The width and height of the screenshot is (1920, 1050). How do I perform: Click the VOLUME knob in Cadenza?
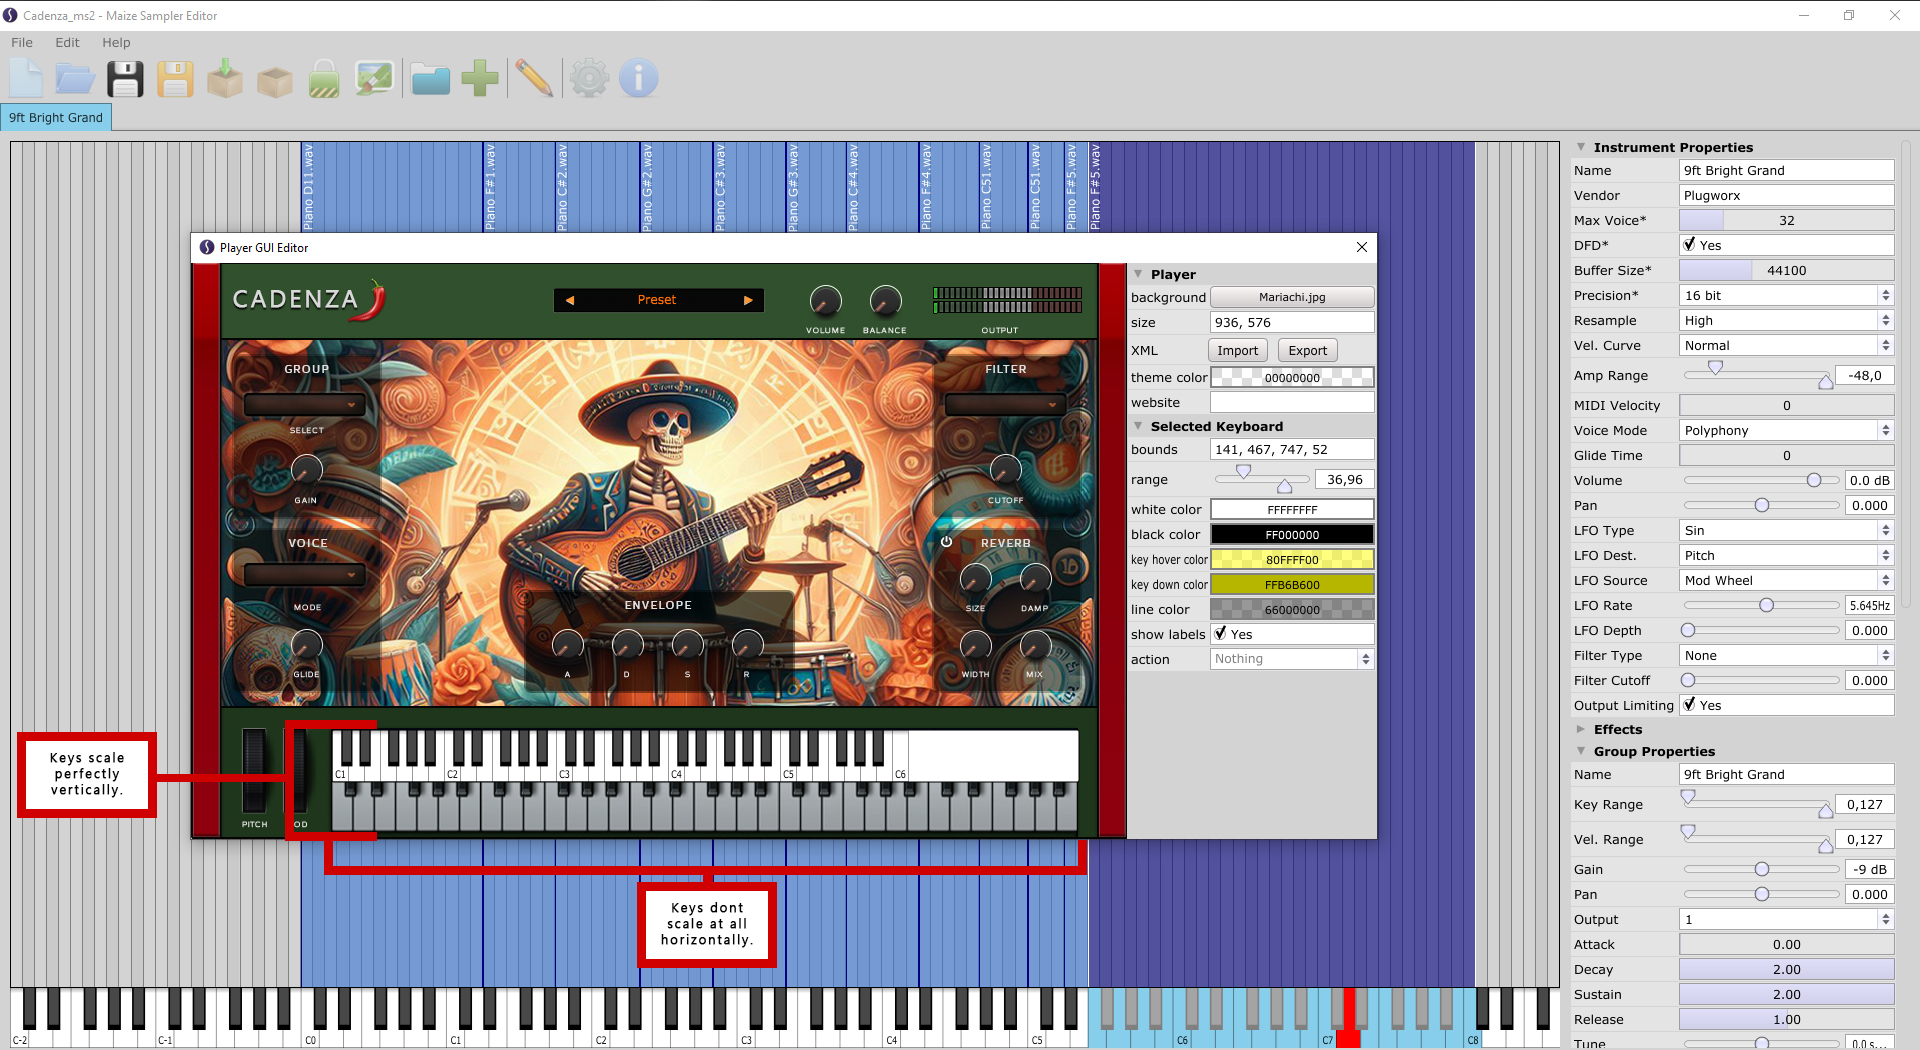click(x=825, y=300)
